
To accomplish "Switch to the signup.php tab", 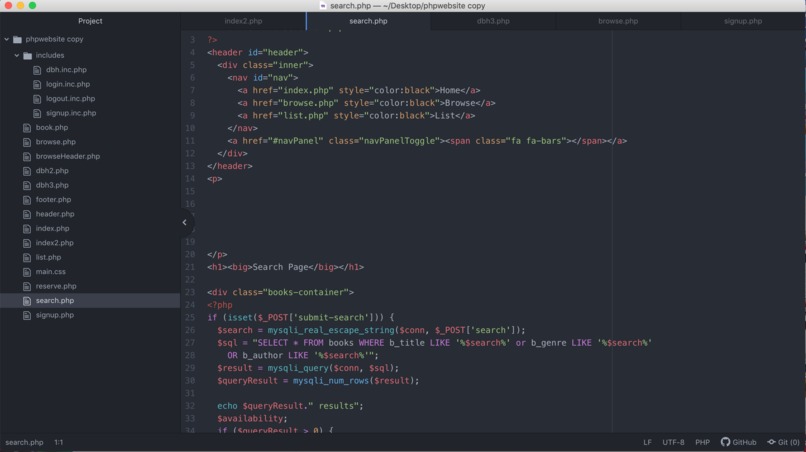I will point(743,21).
